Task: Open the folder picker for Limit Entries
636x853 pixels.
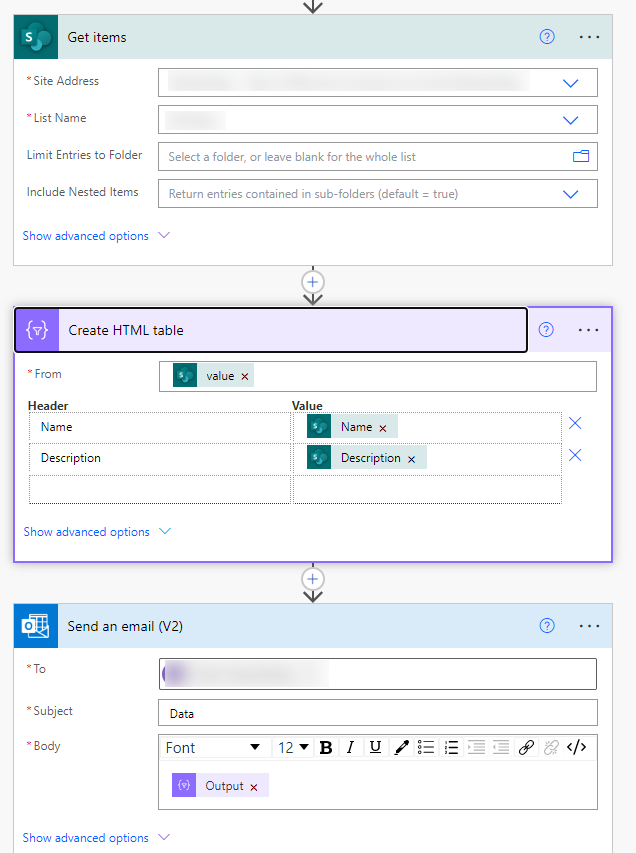Action: click(x=581, y=157)
